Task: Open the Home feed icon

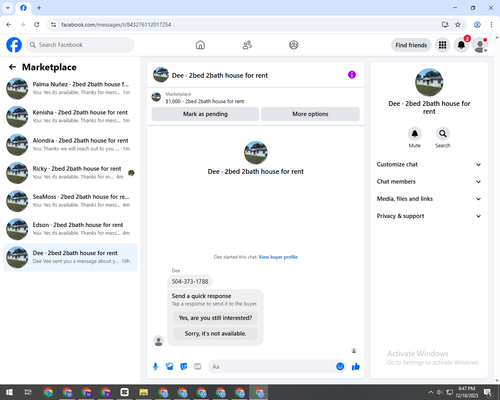Action: (200, 45)
